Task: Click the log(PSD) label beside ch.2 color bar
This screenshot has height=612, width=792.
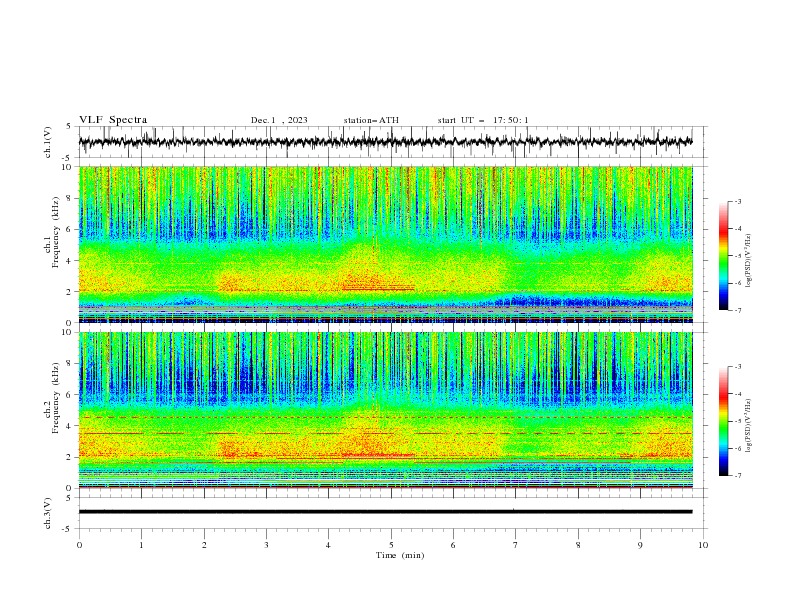Action: click(x=748, y=425)
